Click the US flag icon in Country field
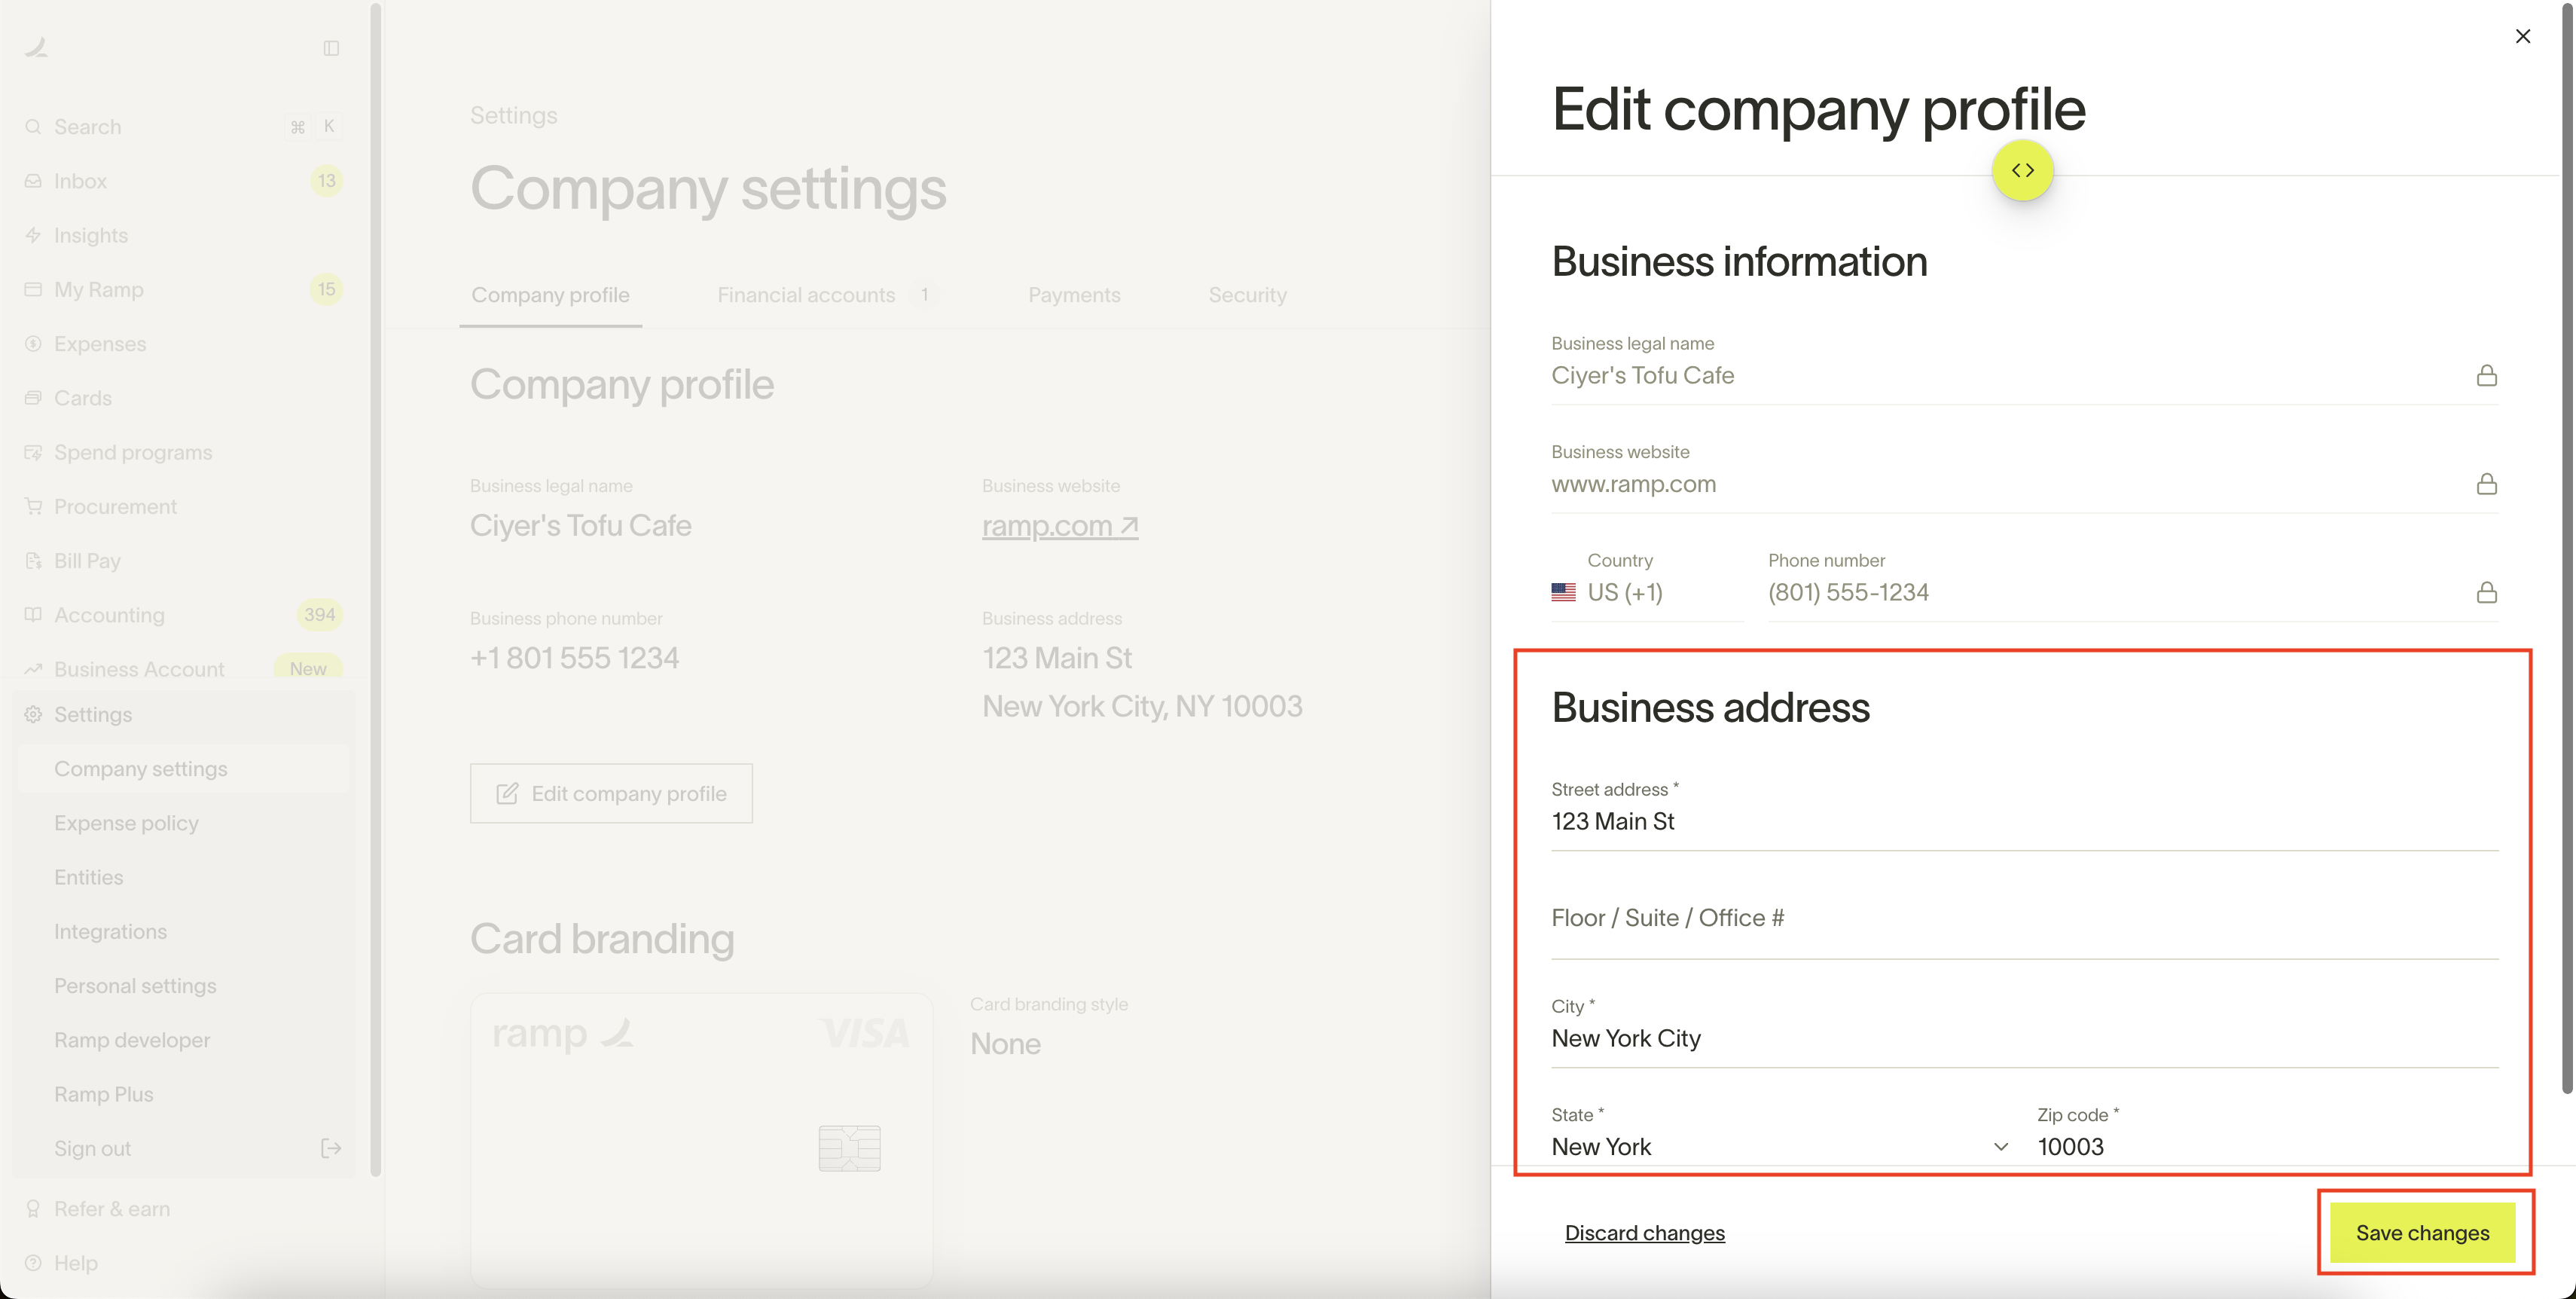The width and height of the screenshot is (2576, 1299). pyautogui.click(x=1563, y=592)
